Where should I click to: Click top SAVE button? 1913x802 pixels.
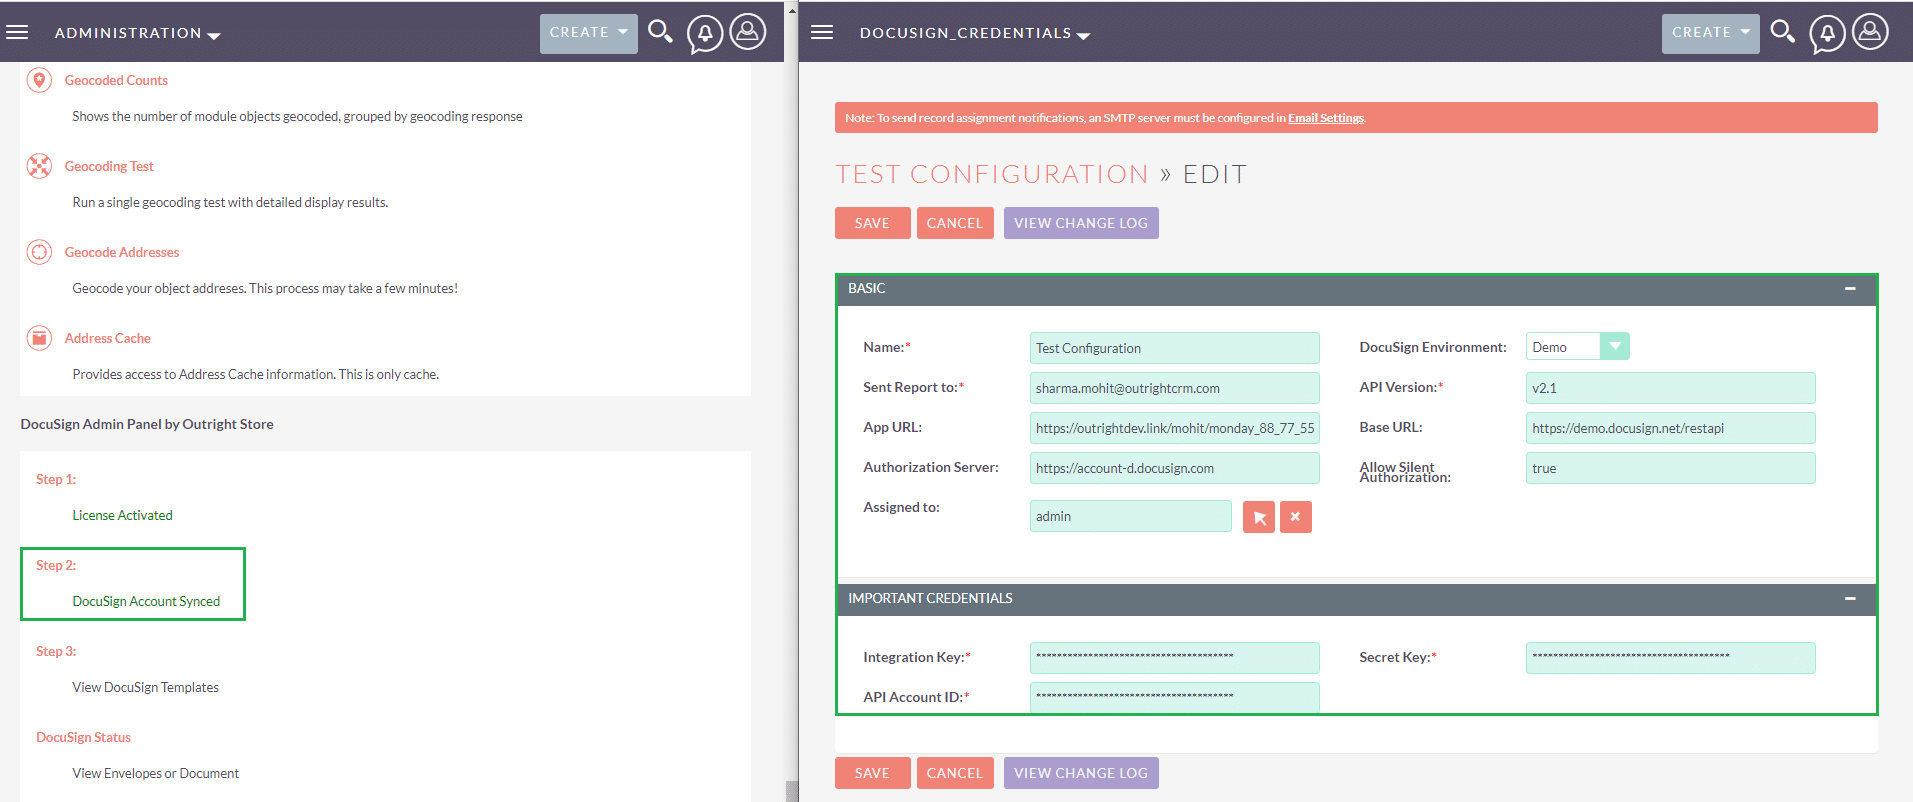[x=872, y=223]
